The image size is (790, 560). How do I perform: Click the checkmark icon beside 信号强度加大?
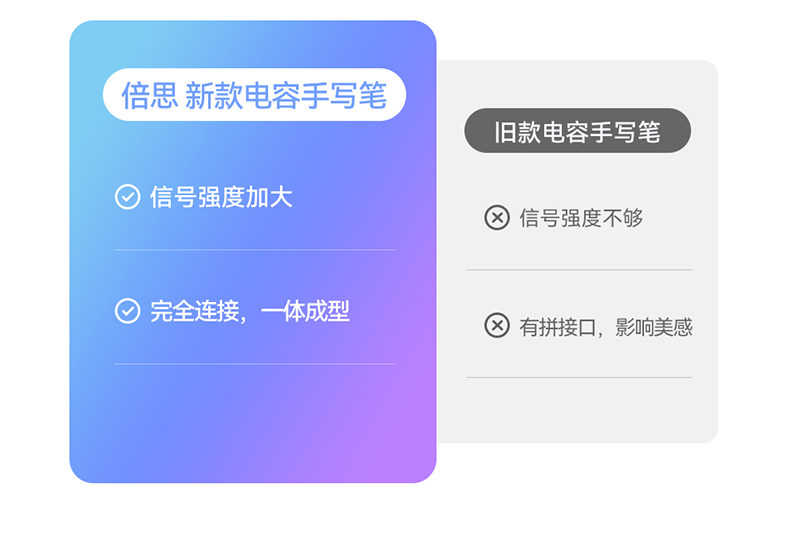(x=127, y=197)
